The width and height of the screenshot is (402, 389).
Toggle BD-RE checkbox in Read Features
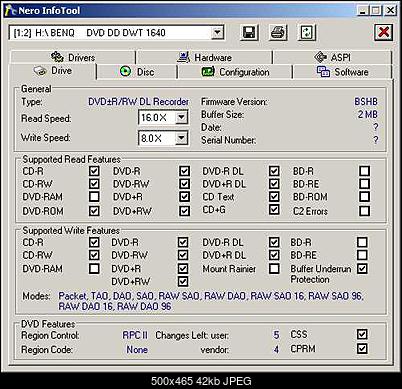[364, 184]
